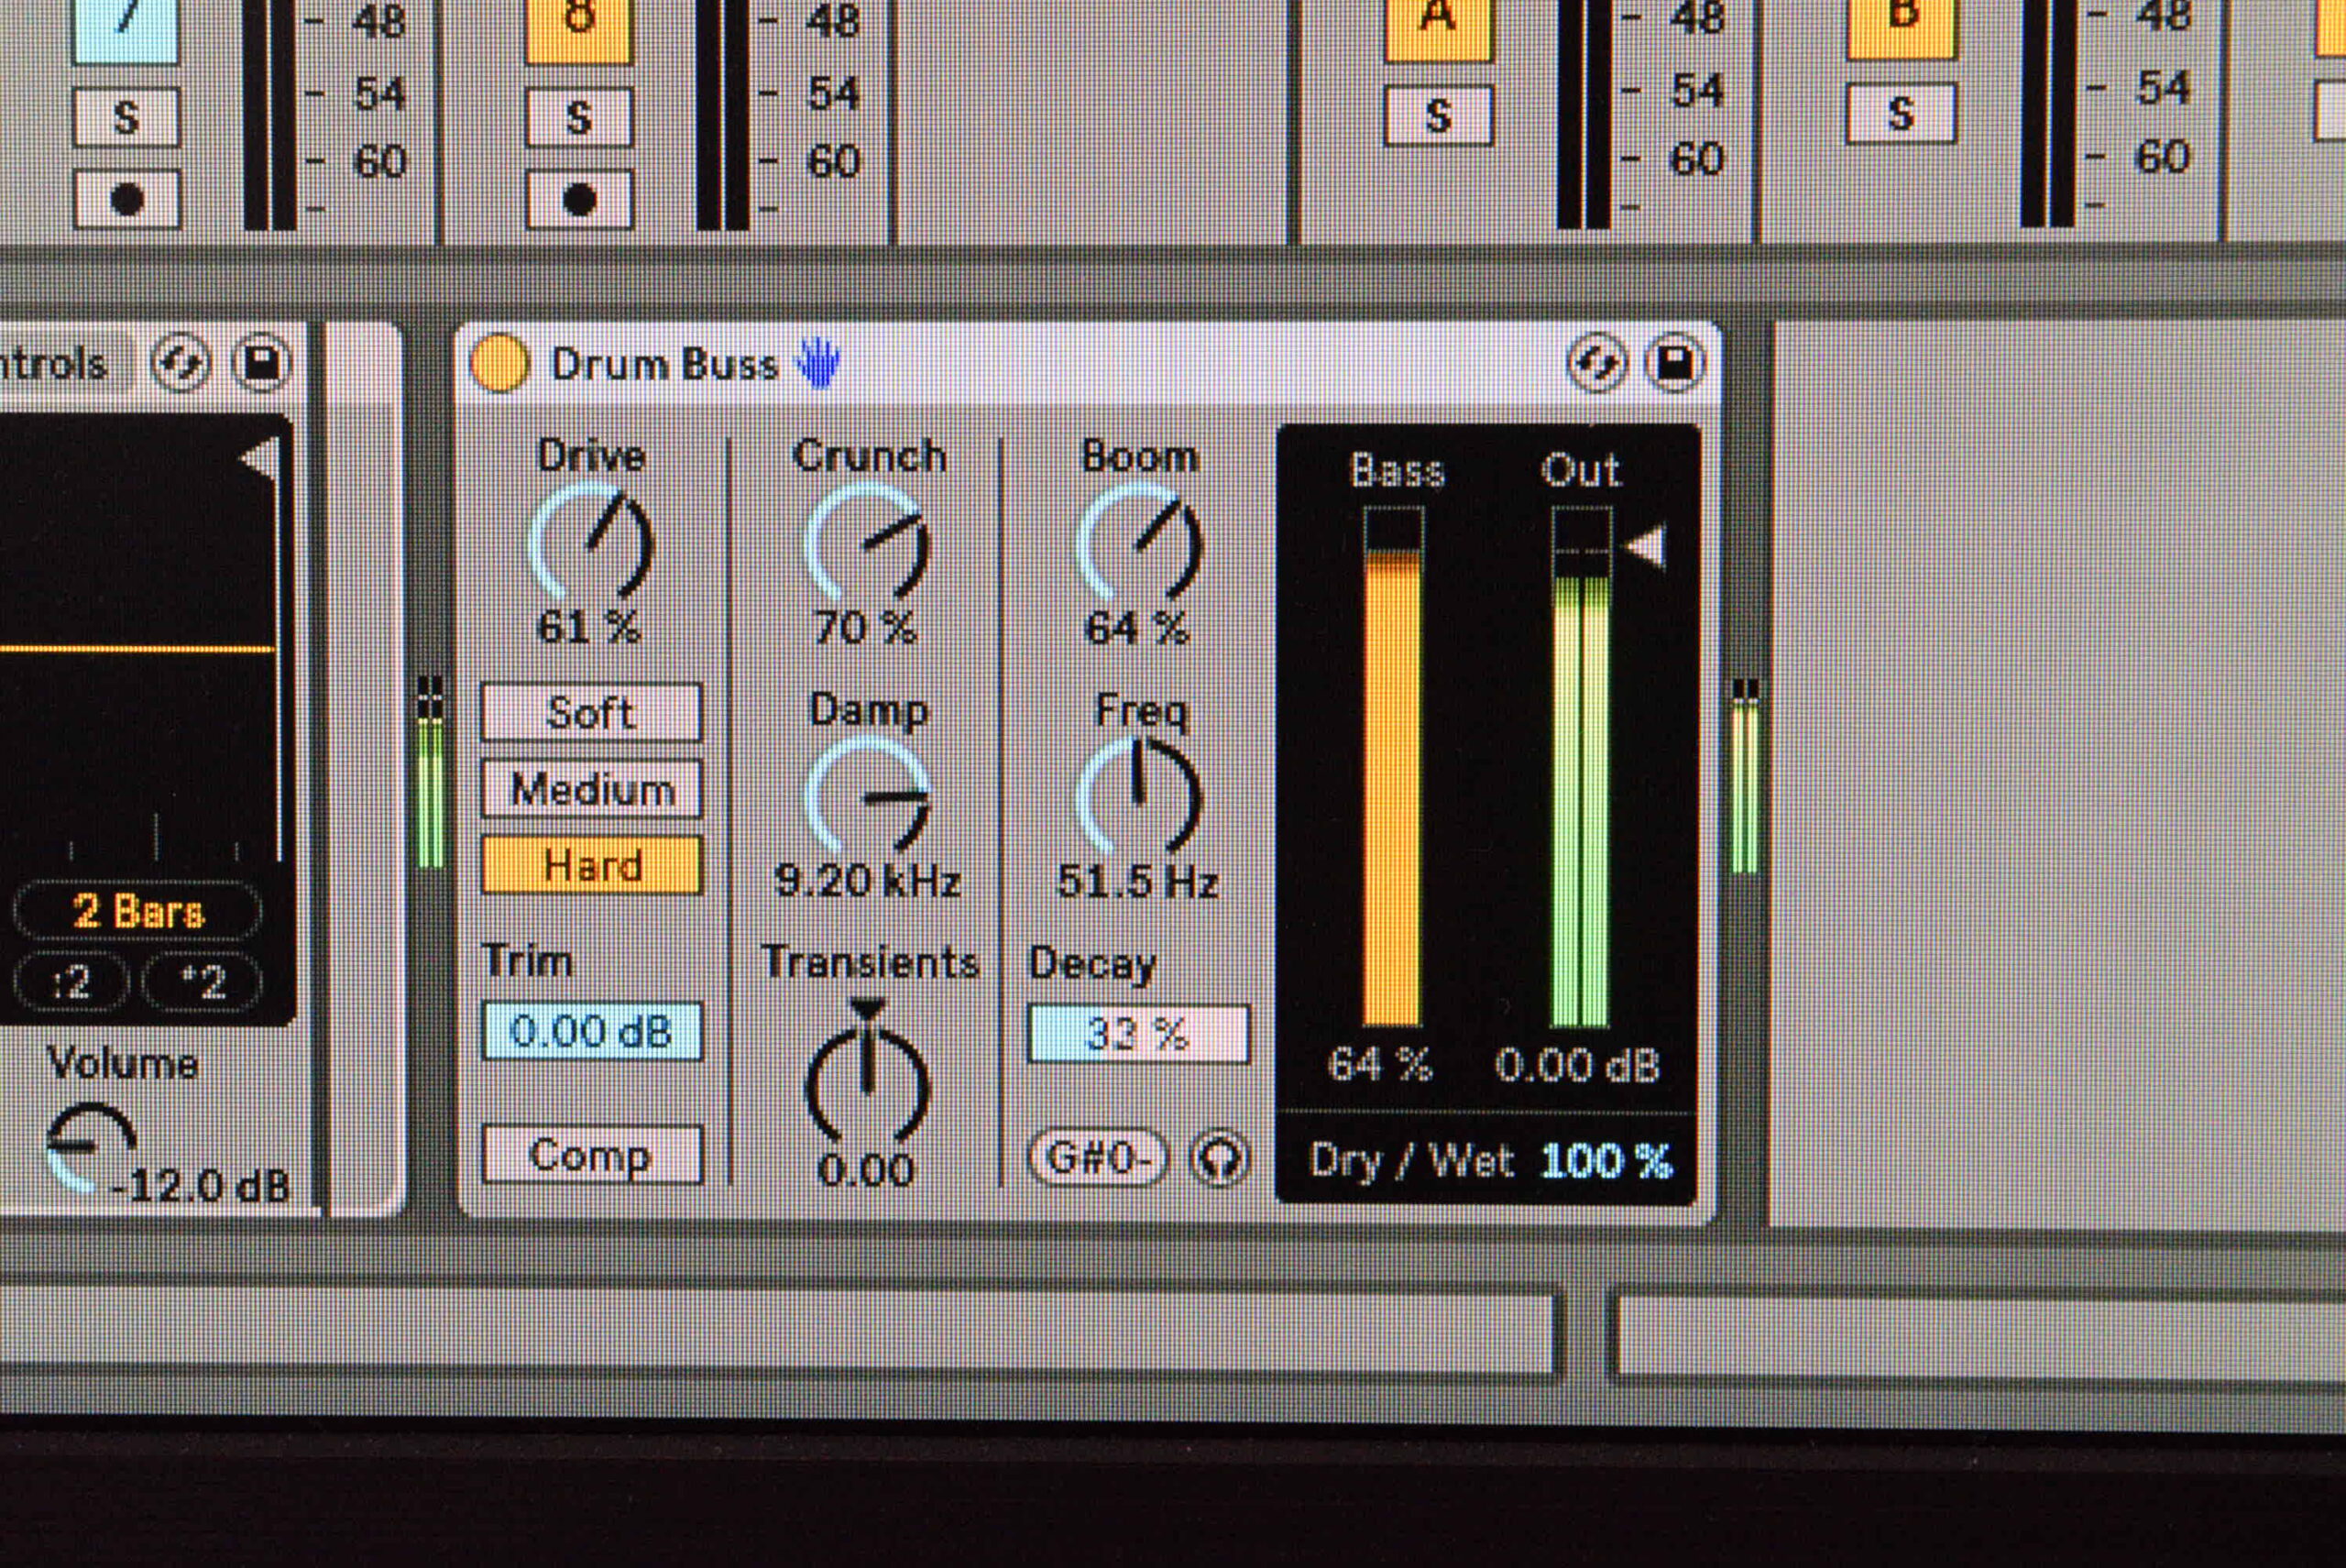Click the hot-swap icon on the left device

click(x=180, y=364)
